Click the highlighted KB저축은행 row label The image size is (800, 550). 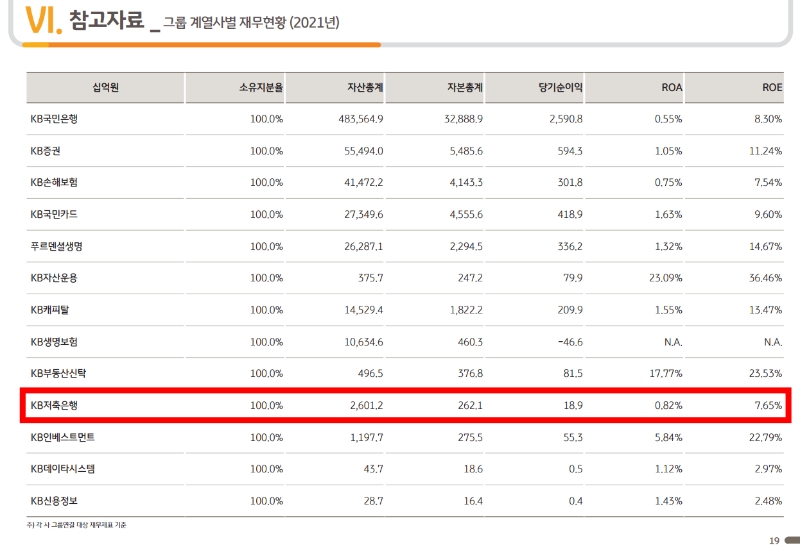point(54,405)
